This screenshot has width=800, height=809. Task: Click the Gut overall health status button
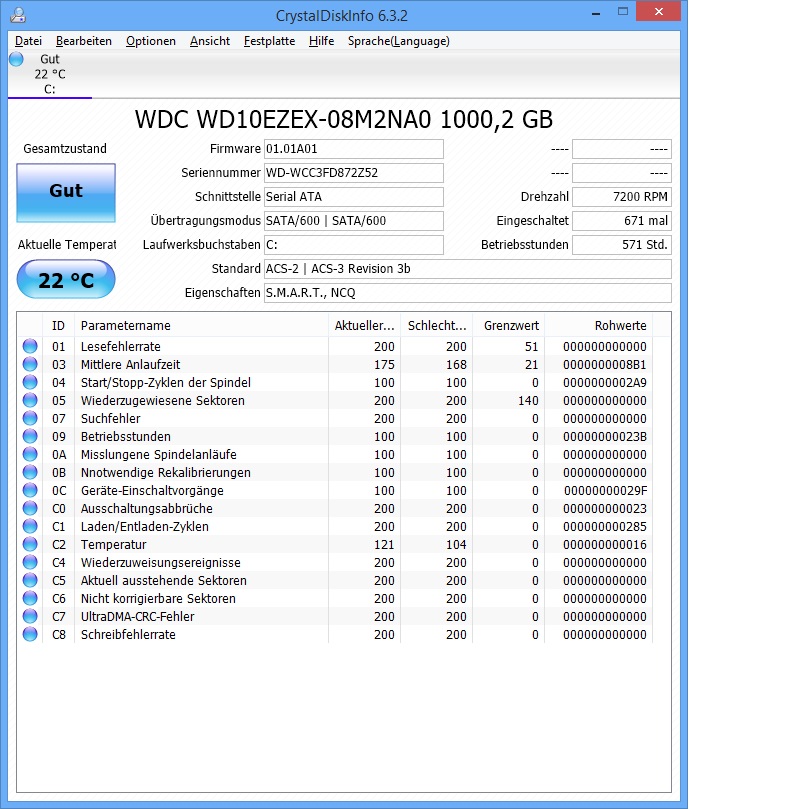click(66, 193)
